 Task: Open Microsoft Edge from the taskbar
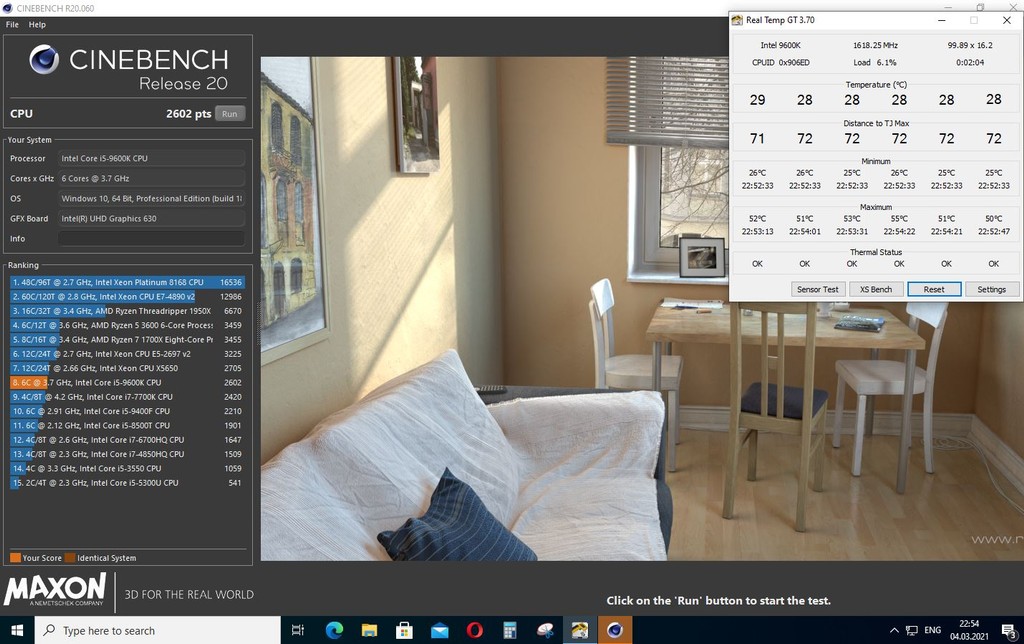pyautogui.click(x=334, y=630)
